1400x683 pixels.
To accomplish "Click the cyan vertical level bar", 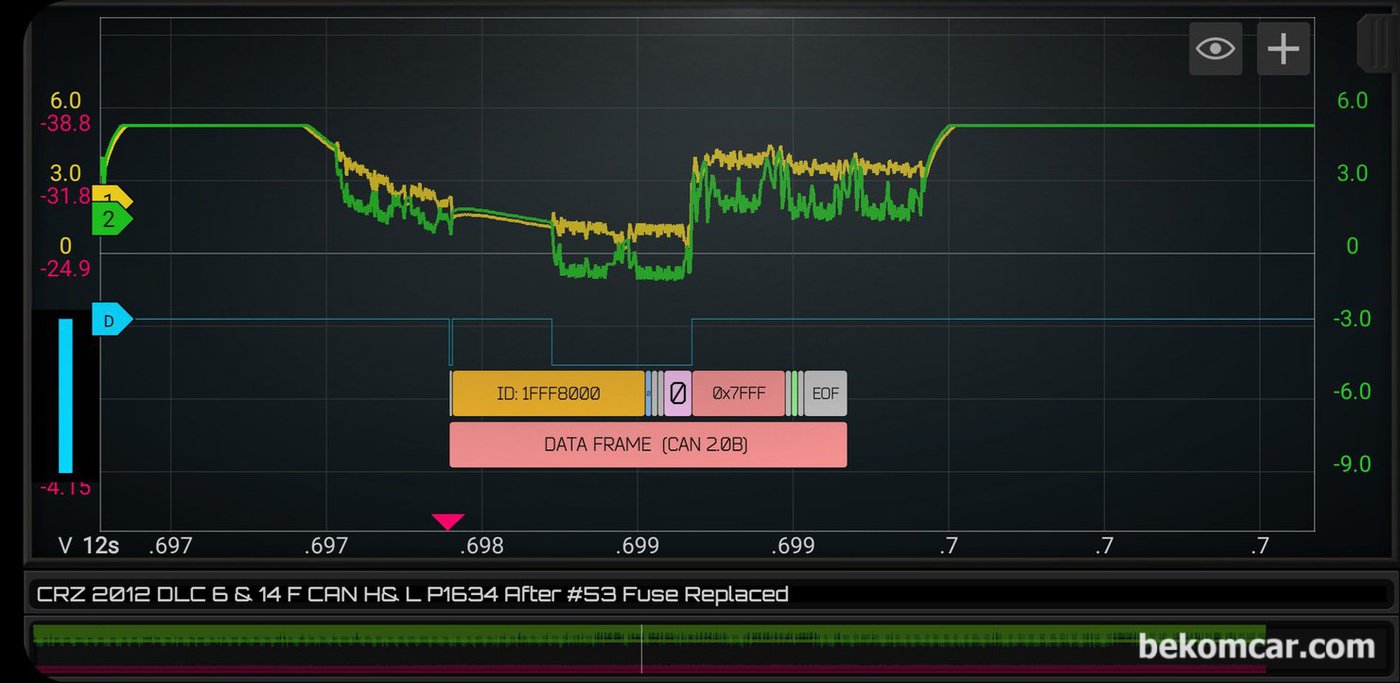I will click(x=66, y=395).
